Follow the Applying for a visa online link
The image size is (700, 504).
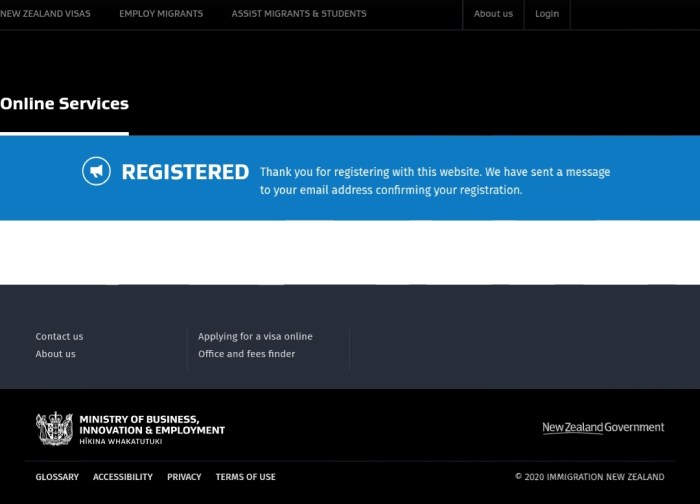tap(255, 337)
